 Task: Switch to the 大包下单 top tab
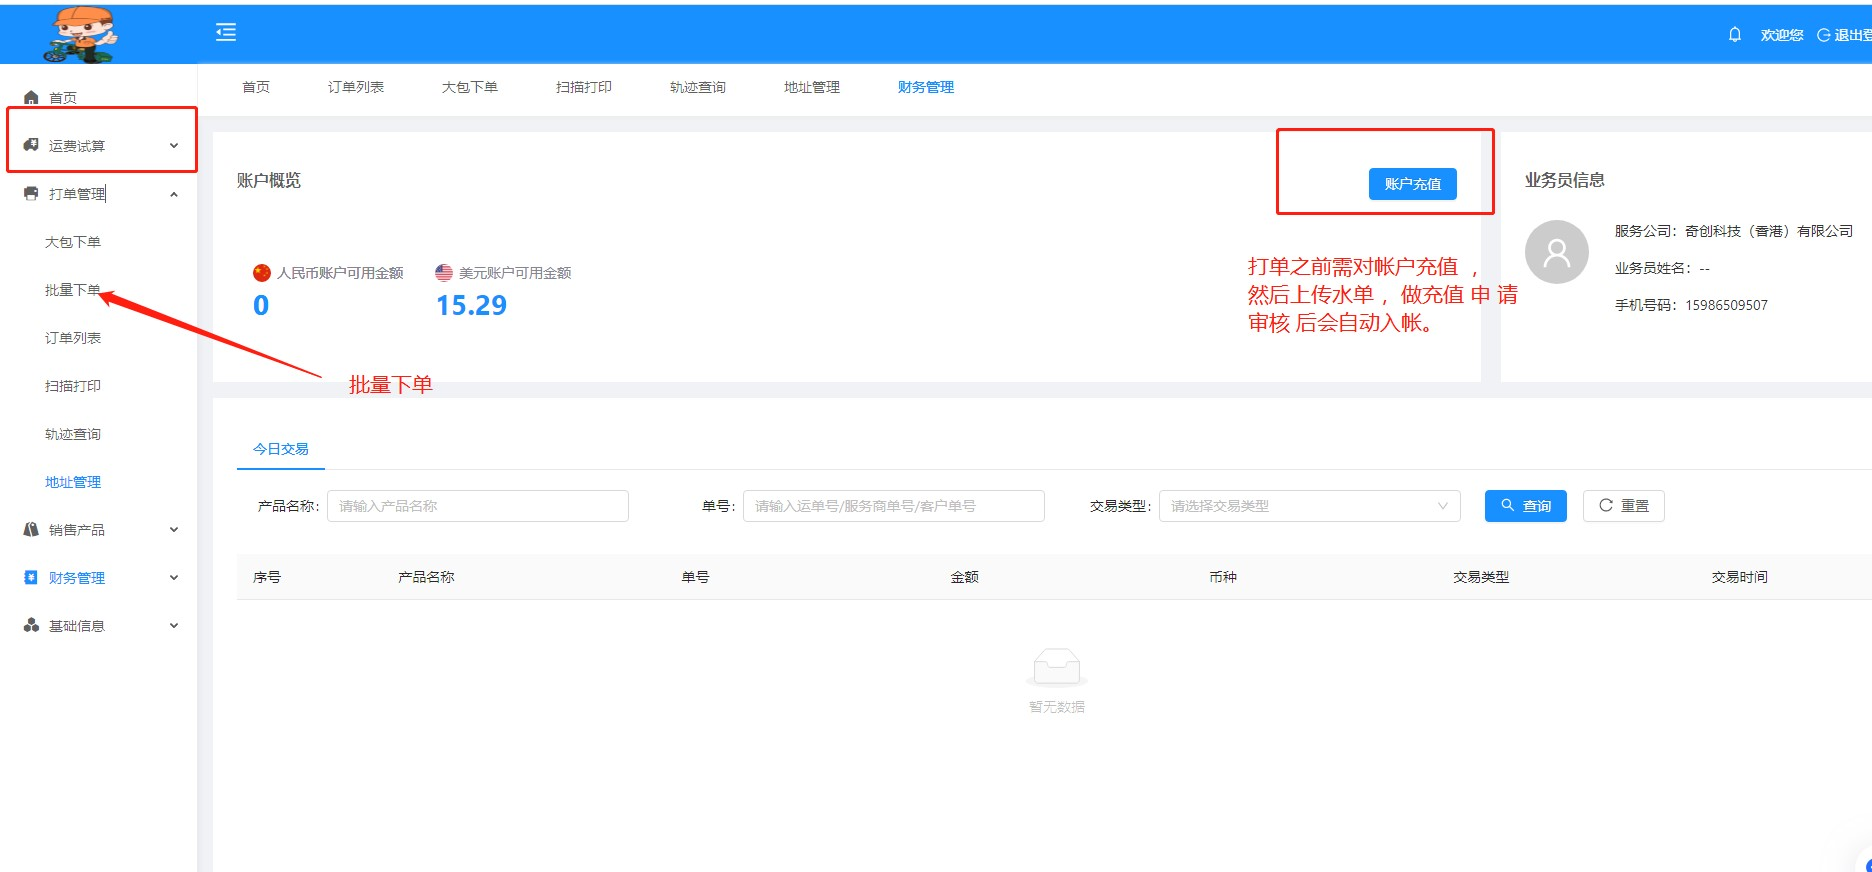point(470,87)
